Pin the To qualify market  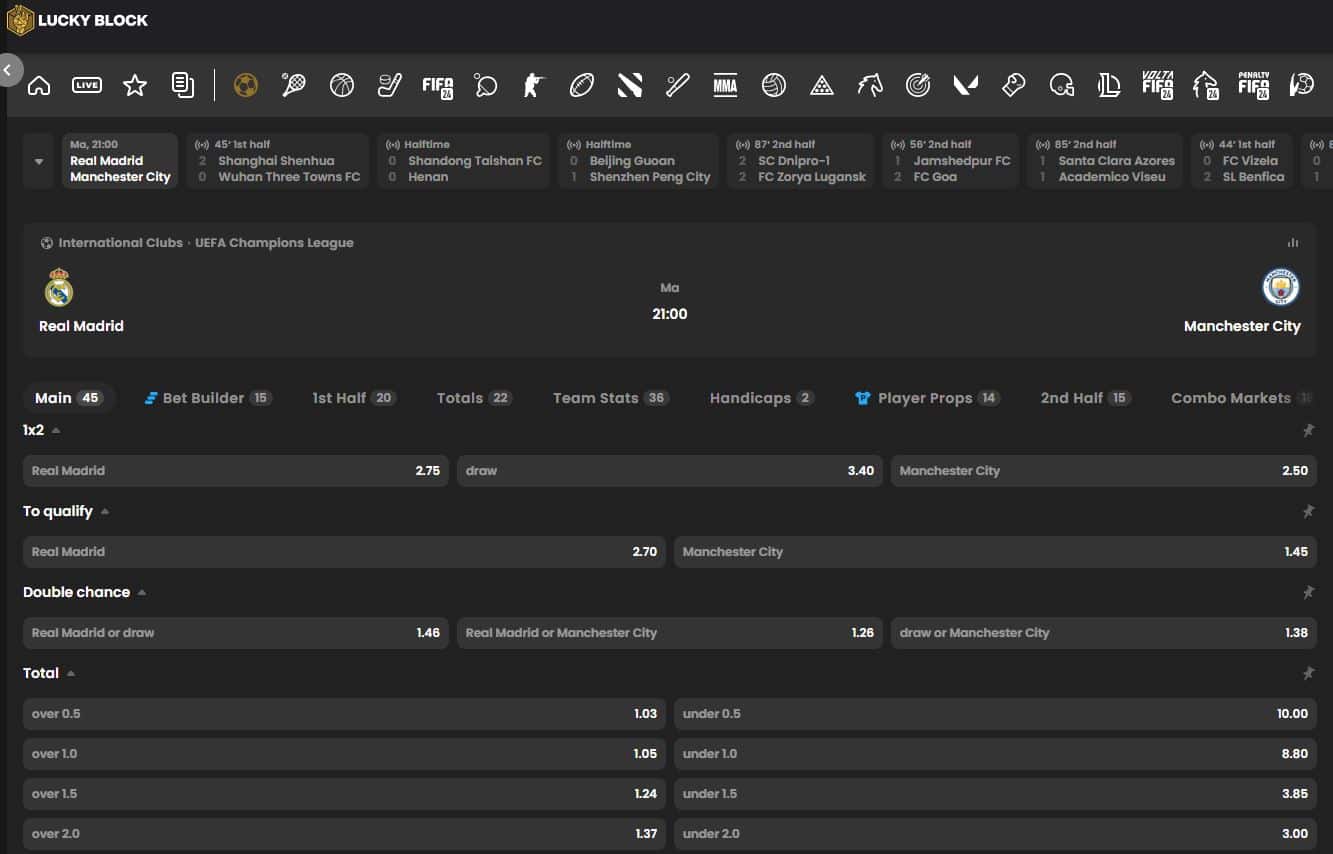pyautogui.click(x=1308, y=511)
